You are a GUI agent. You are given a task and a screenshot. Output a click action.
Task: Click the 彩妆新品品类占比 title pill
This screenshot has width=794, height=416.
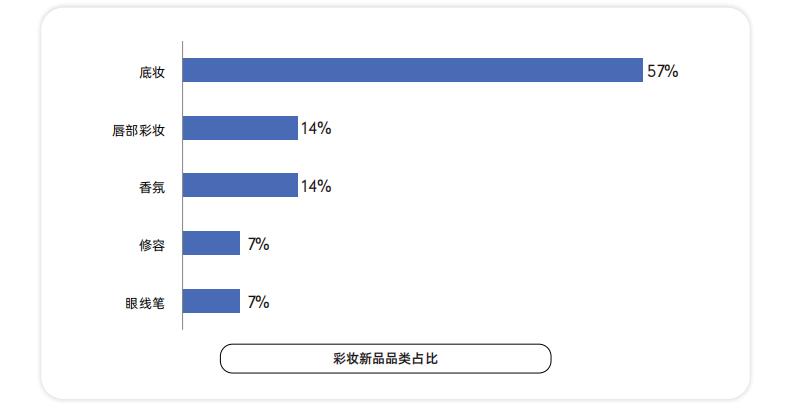[x=385, y=359]
